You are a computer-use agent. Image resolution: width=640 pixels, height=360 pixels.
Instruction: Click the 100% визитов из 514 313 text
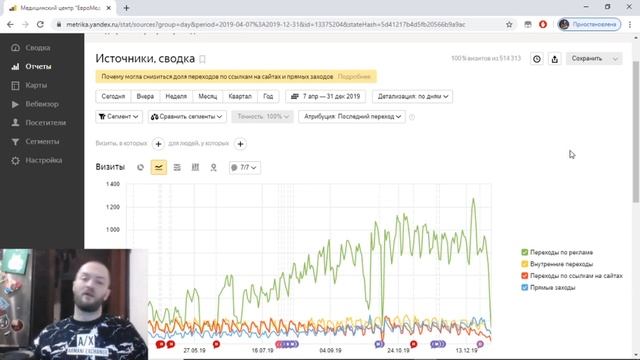pos(486,59)
